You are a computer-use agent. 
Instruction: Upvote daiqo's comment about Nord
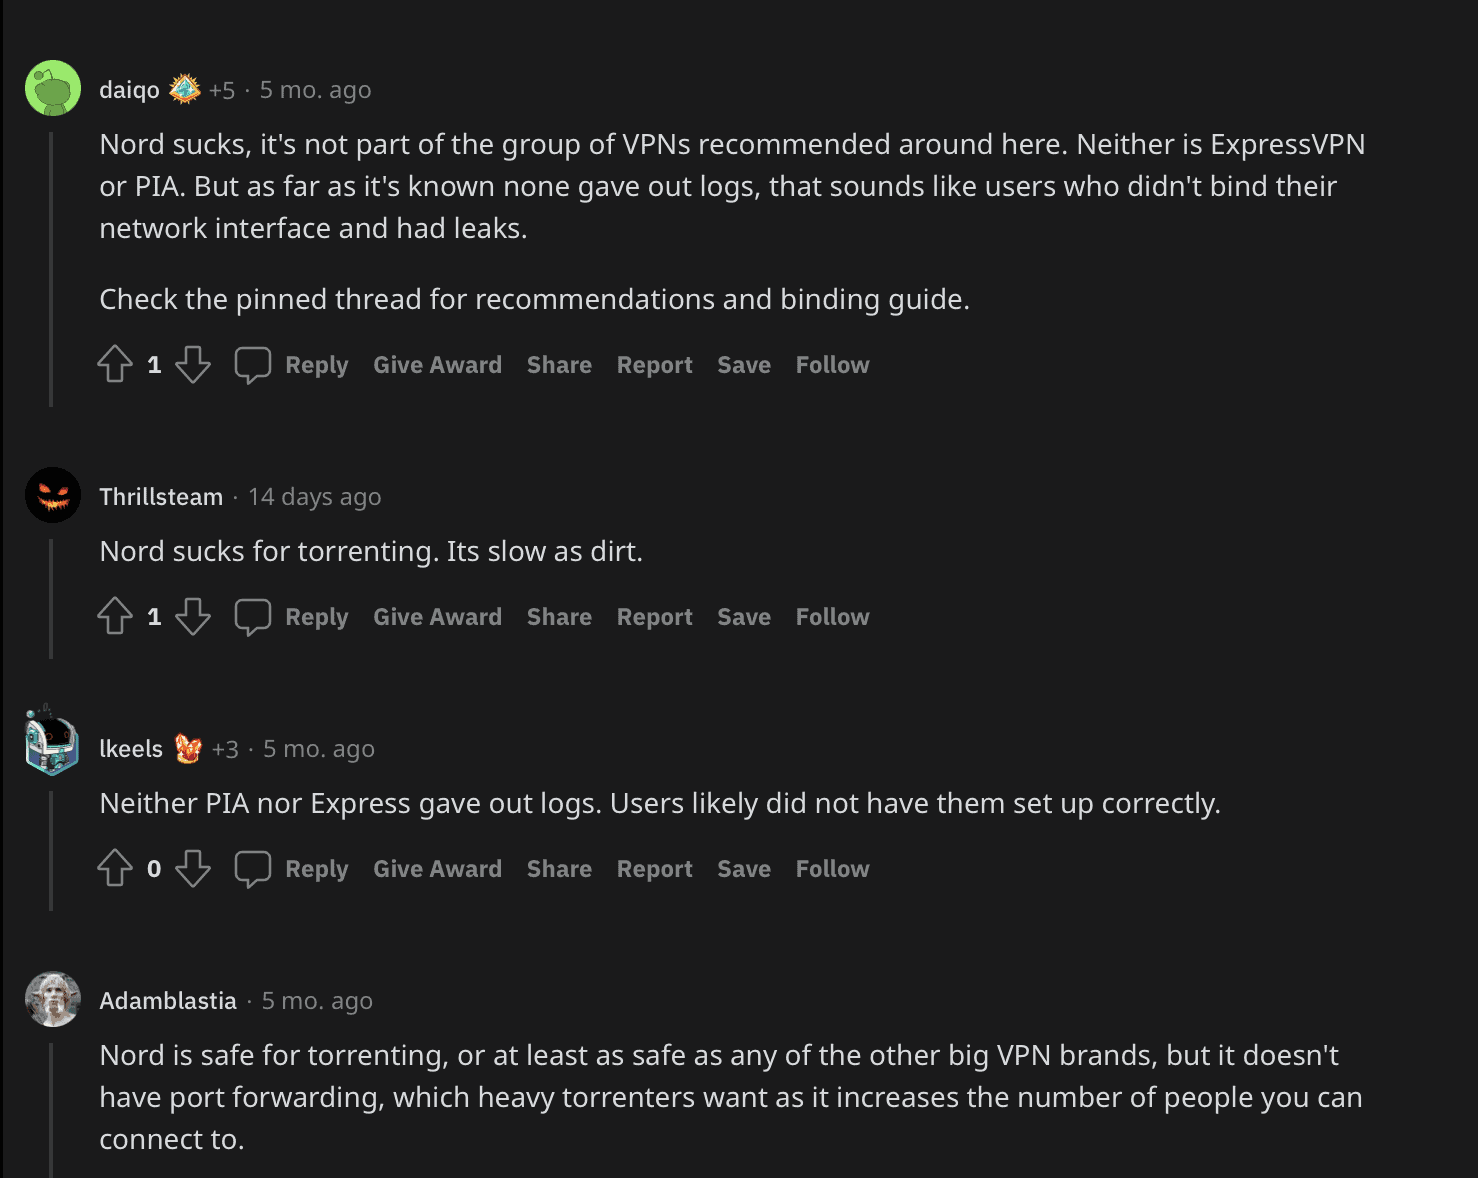116,365
